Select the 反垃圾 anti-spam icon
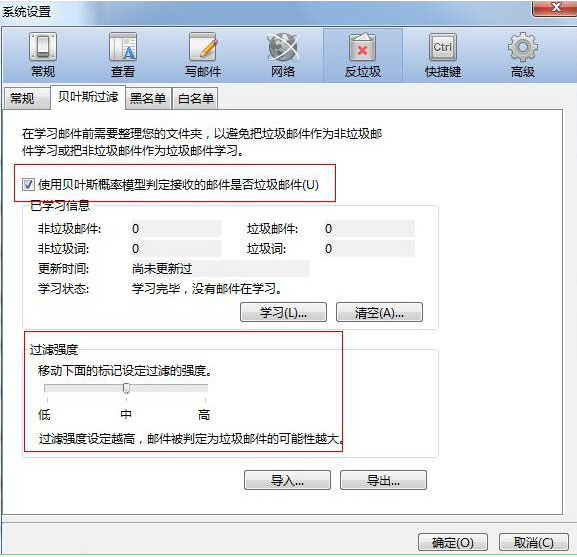Screen dimensions: 577x557 [x=362, y=55]
